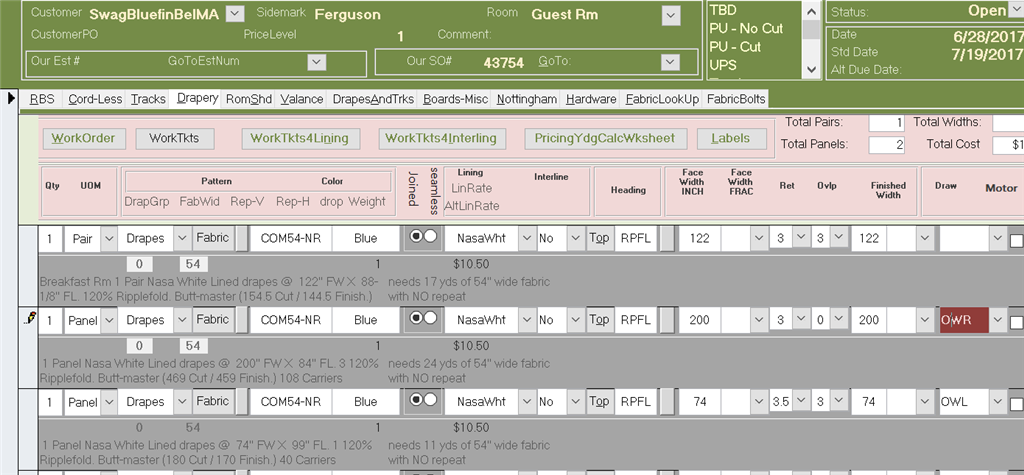Viewport: 1024px width, 475px height.
Task: Toggle the Joined radio option in the 200 width row
Action: (x=415, y=319)
